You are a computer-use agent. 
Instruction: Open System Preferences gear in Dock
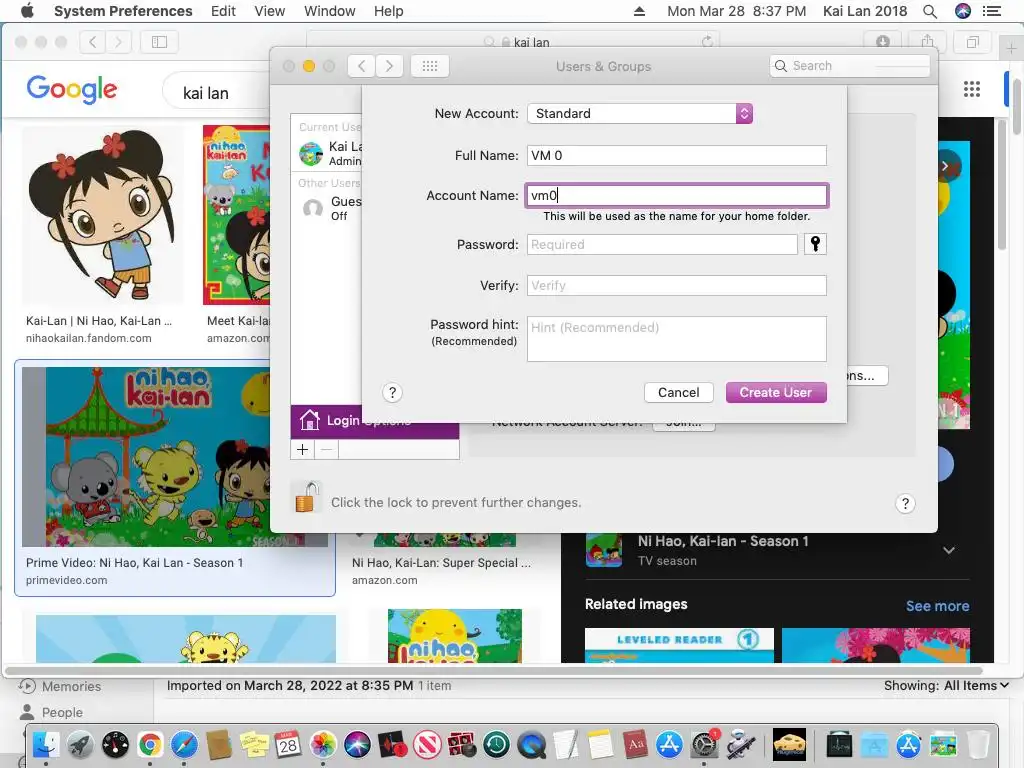pos(704,744)
